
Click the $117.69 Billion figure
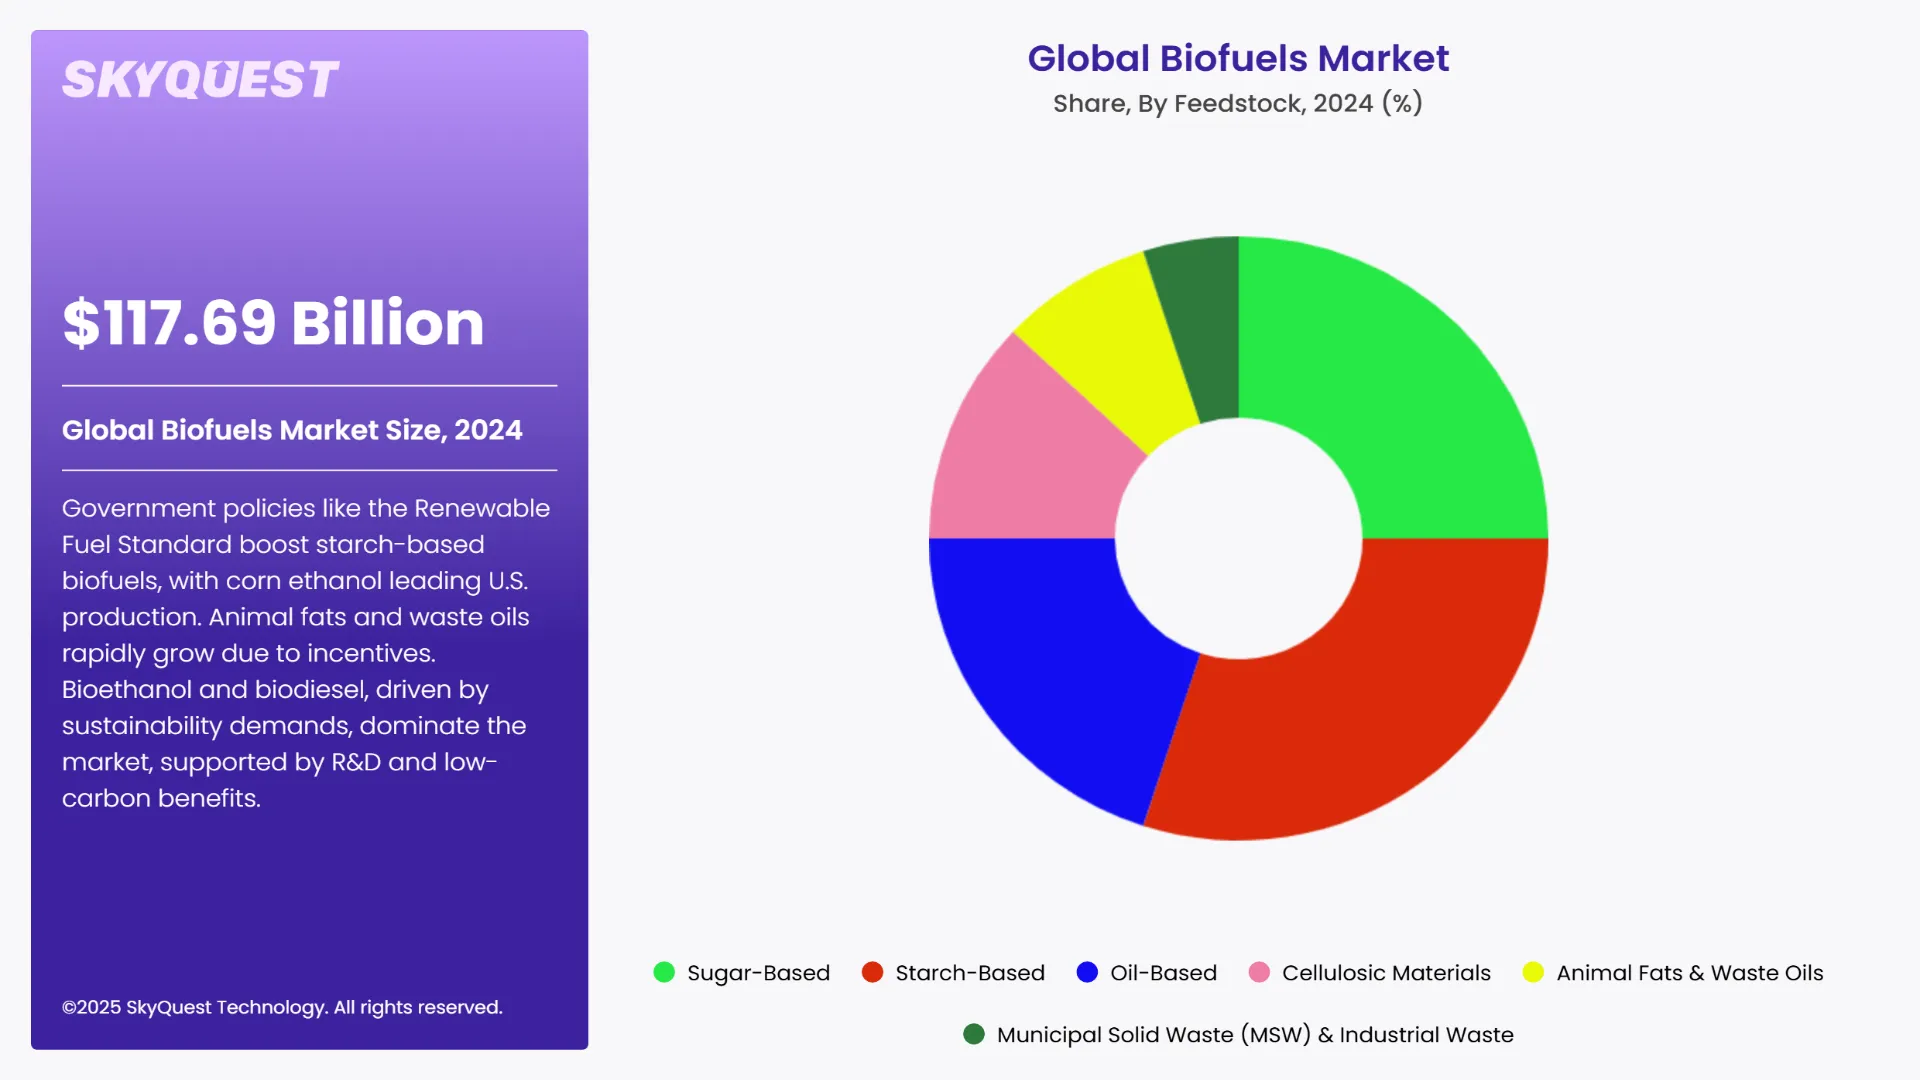[x=273, y=322]
